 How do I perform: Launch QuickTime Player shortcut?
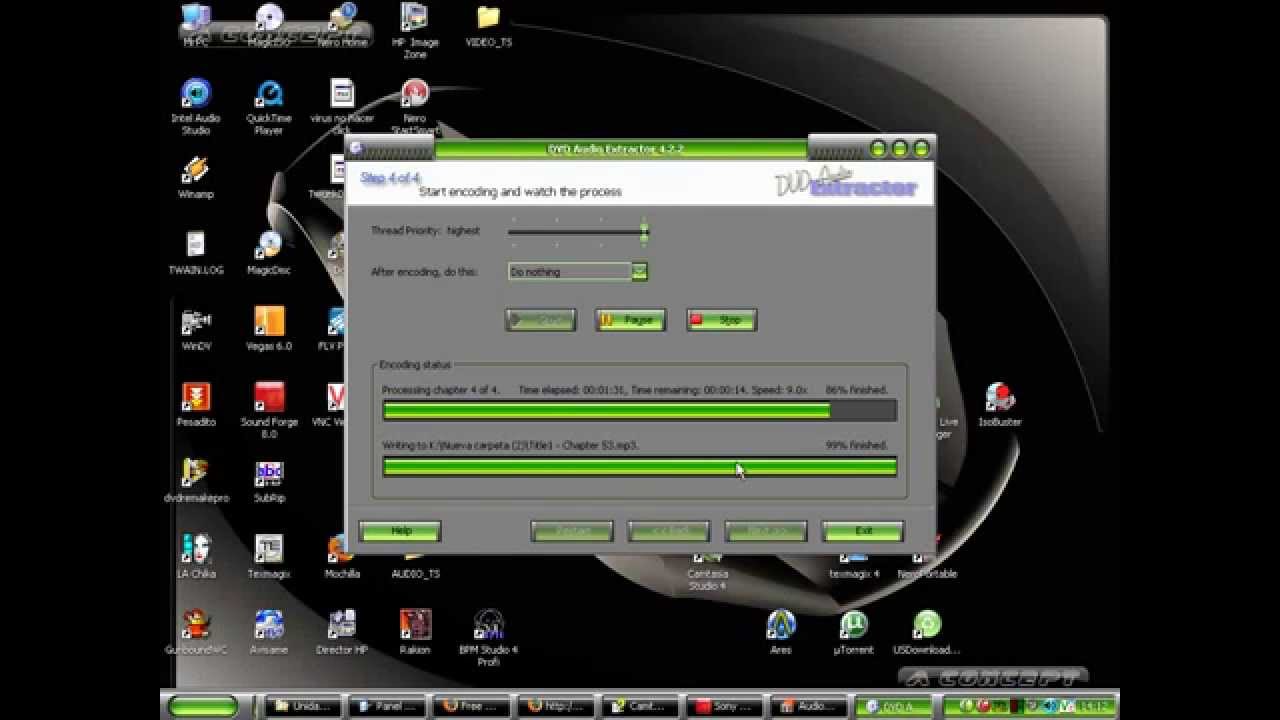click(x=268, y=107)
